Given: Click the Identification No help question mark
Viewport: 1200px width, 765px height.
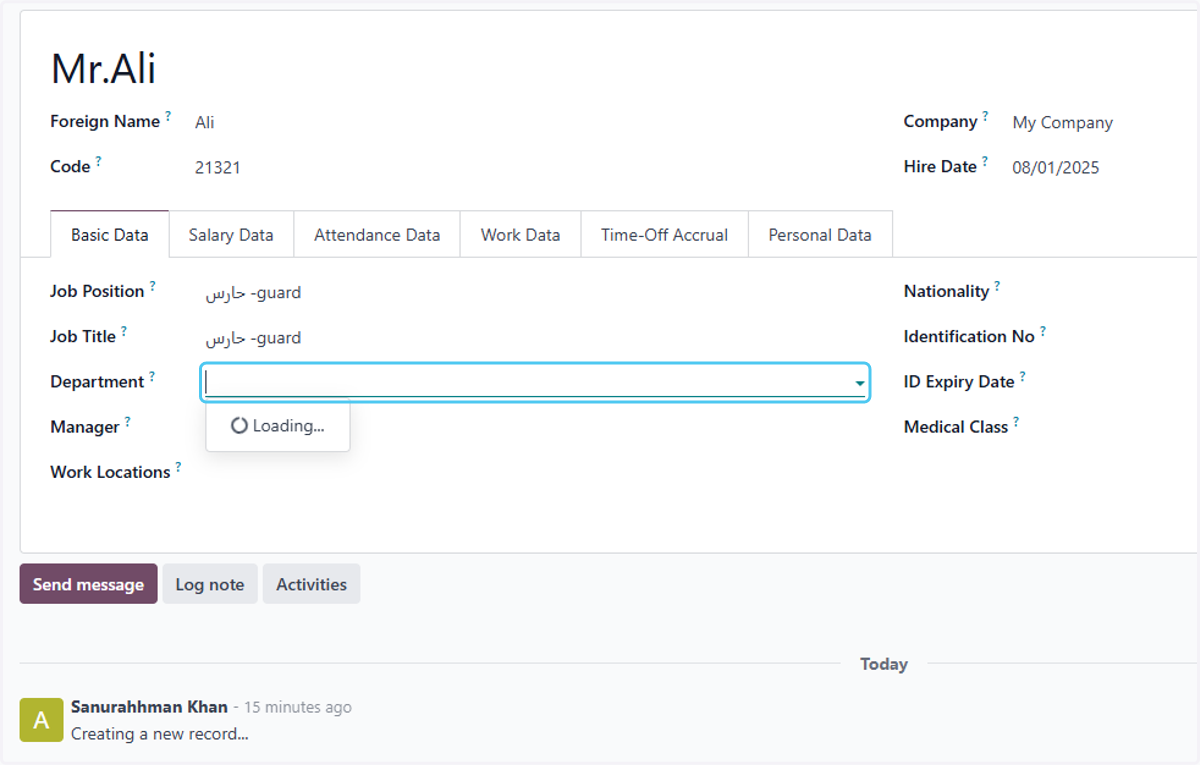Looking at the screenshot, I should point(1043,331).
